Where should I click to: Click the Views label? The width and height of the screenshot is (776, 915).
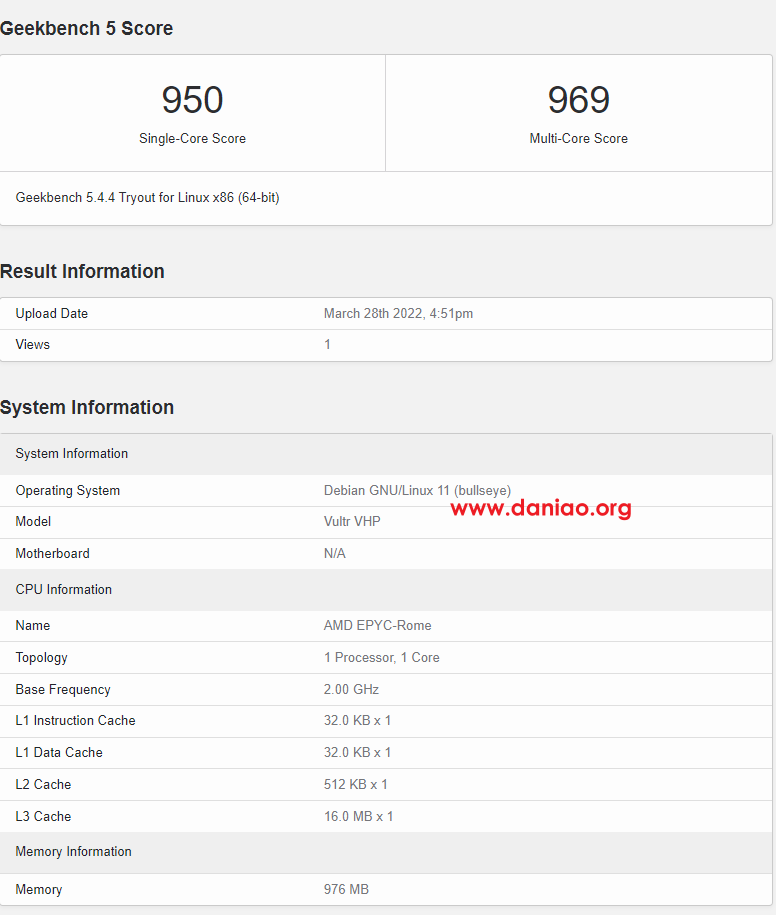[33, 344]
